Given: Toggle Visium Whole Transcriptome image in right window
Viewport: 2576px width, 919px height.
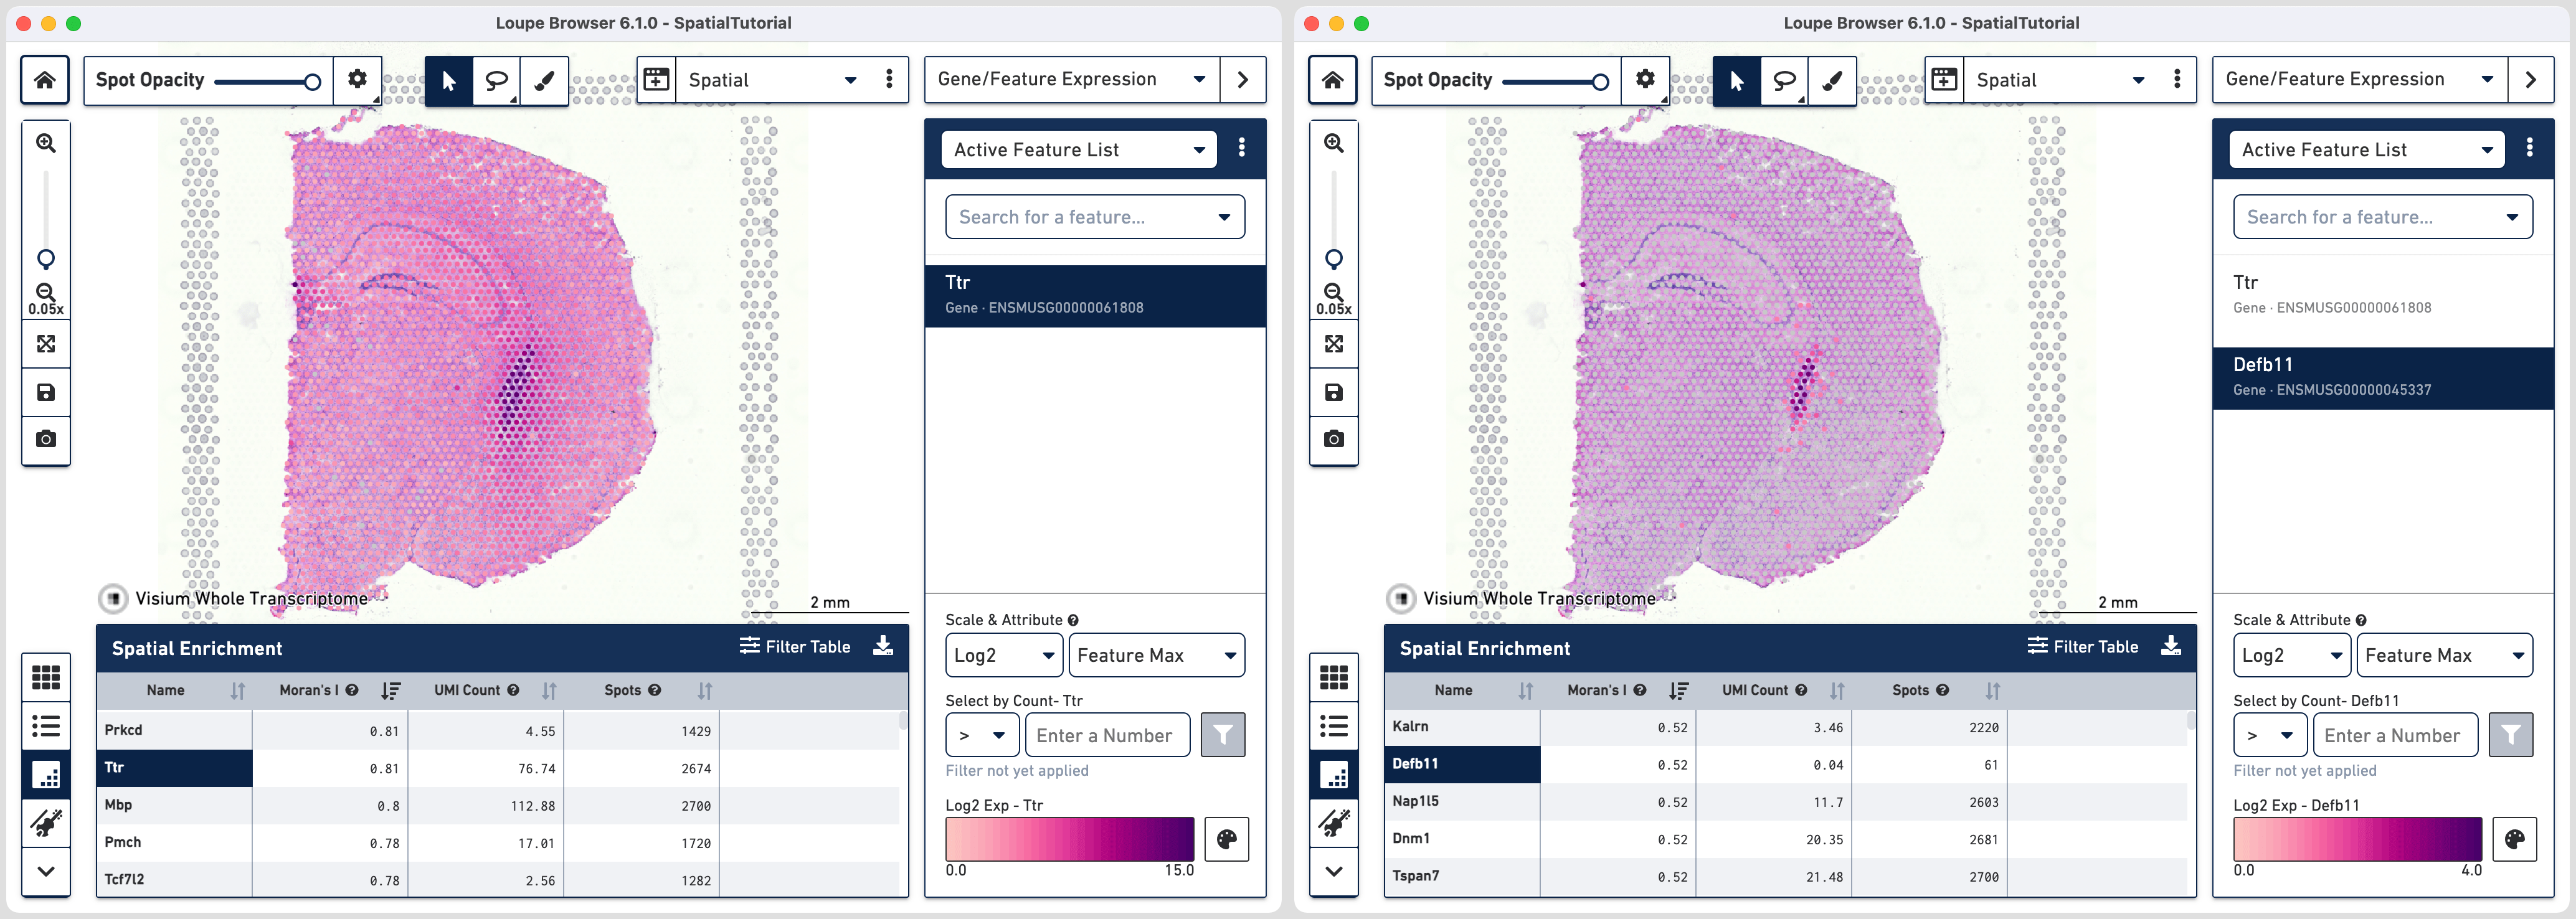Looking at the screenshot, I should coord(1401,598).
